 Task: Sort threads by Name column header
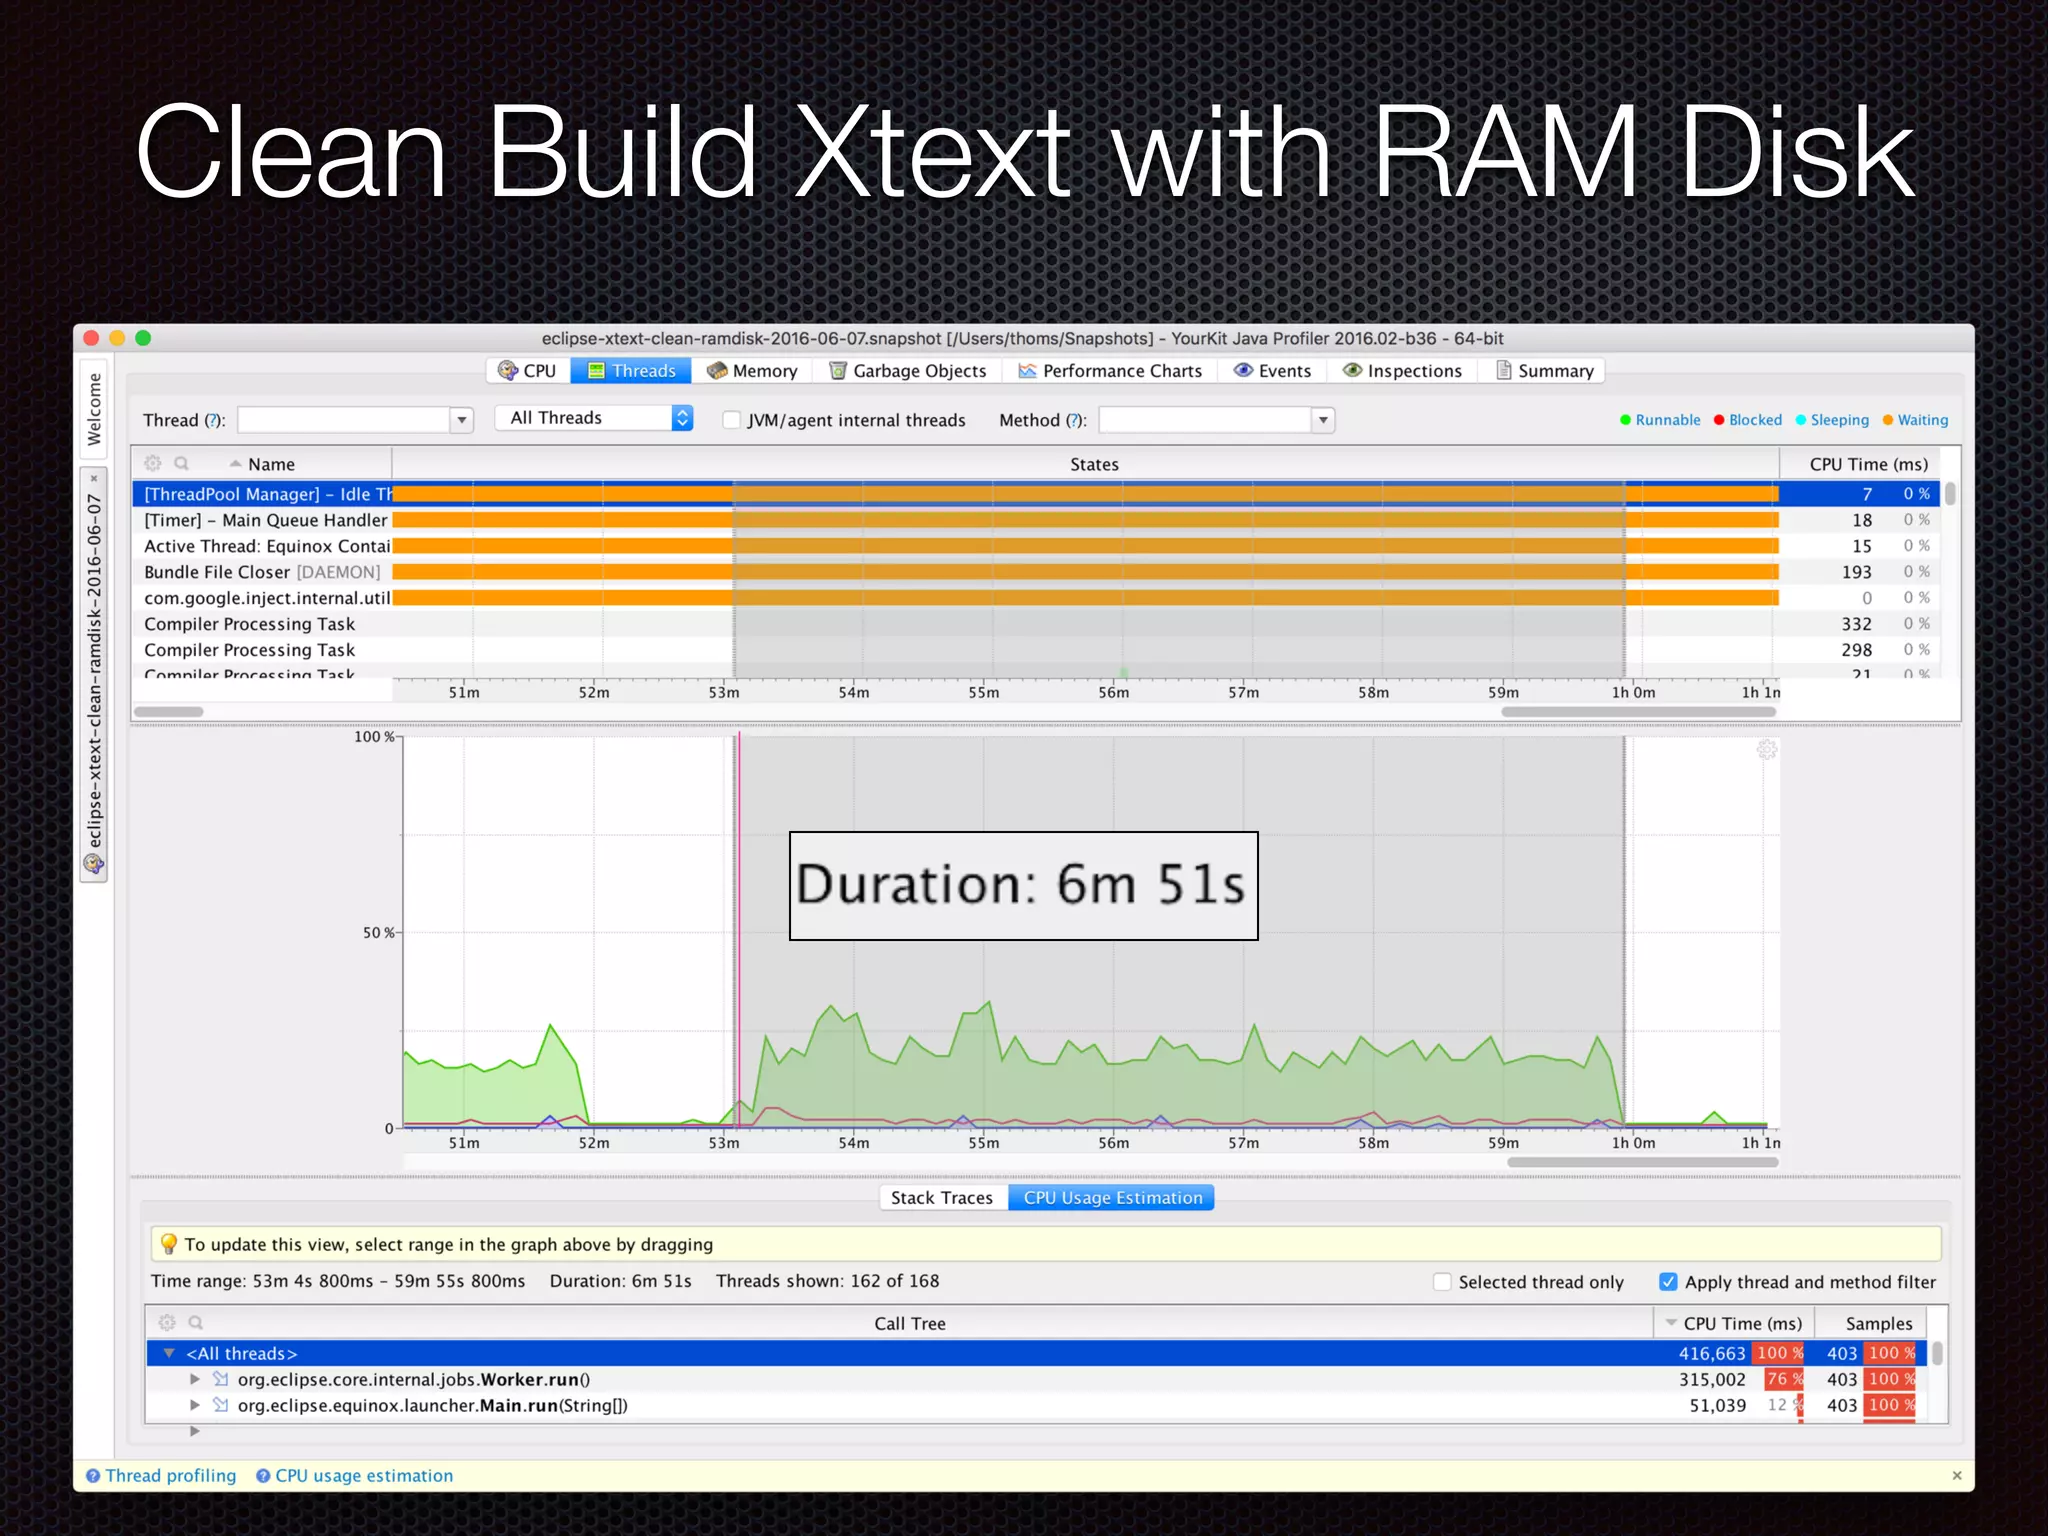tap(271, 464)
